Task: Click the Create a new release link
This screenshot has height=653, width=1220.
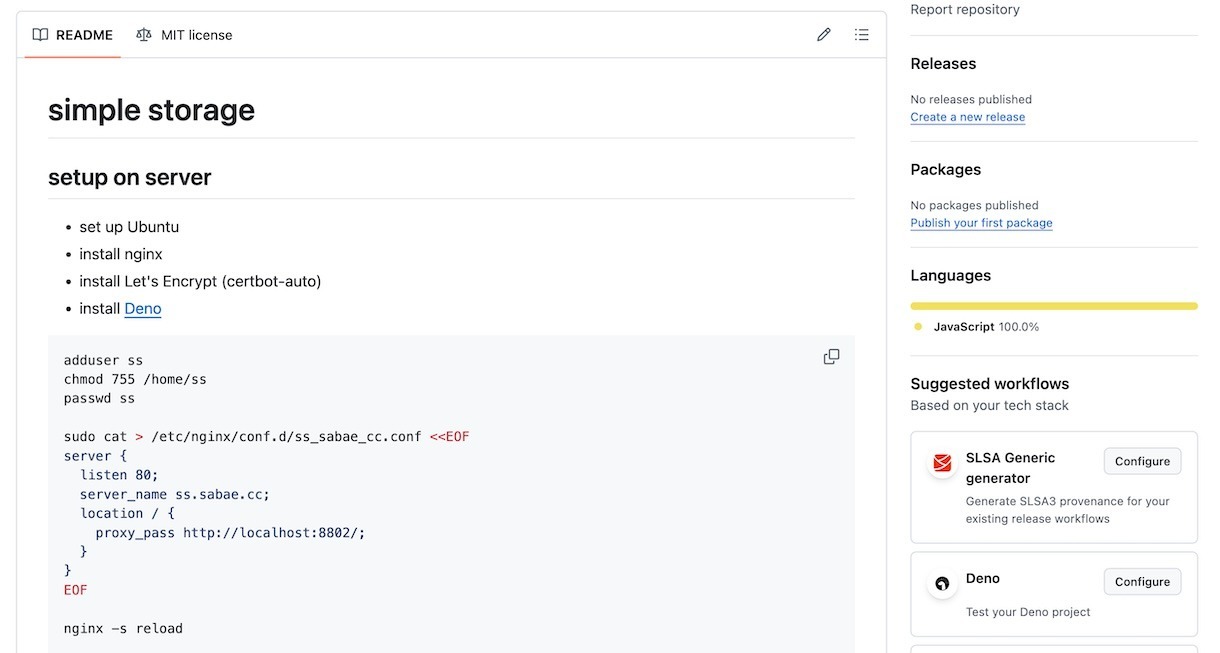Action: 967,117
